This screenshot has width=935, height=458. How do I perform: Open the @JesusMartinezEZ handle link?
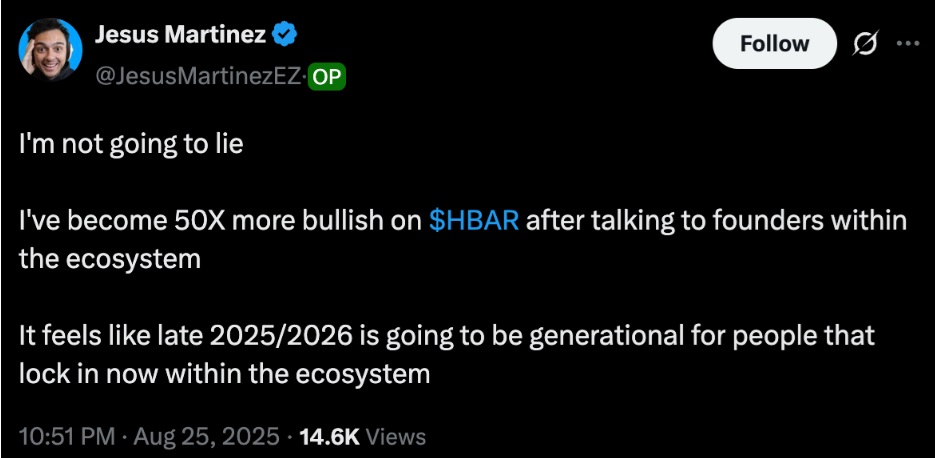point(197,76)
